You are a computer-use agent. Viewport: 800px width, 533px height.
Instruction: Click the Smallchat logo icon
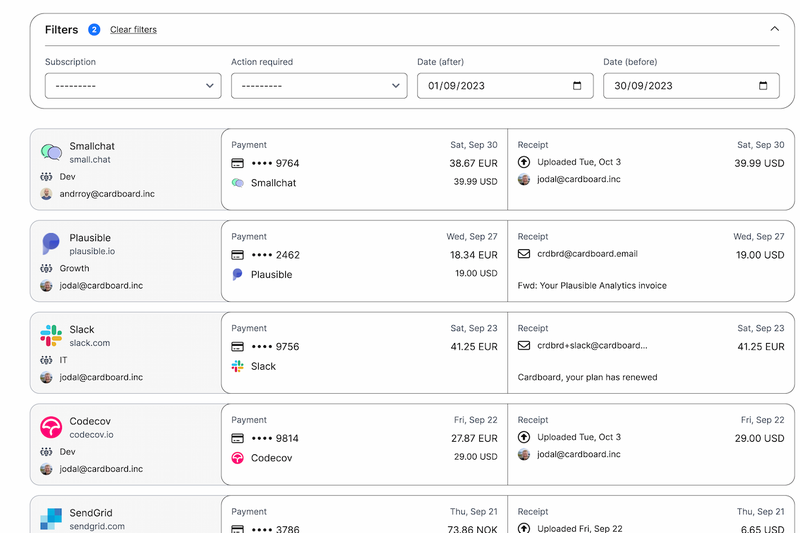coord(51,152)
